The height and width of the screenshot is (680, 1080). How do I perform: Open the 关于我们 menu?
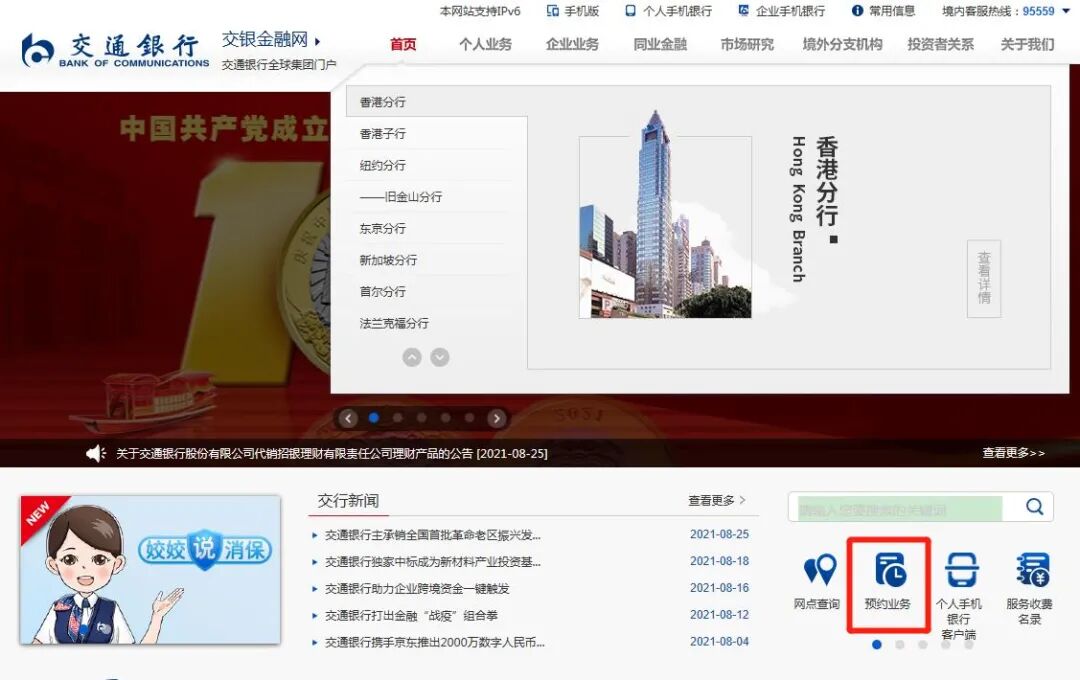point(1028,45)
